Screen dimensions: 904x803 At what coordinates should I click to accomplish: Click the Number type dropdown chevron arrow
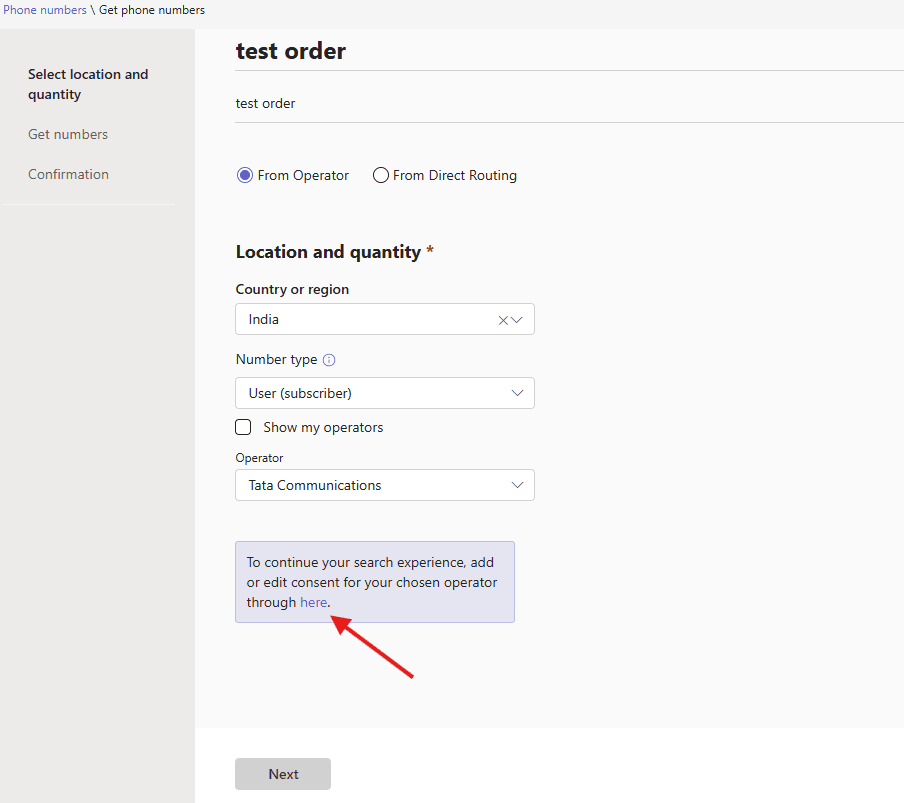pos(517,393)
